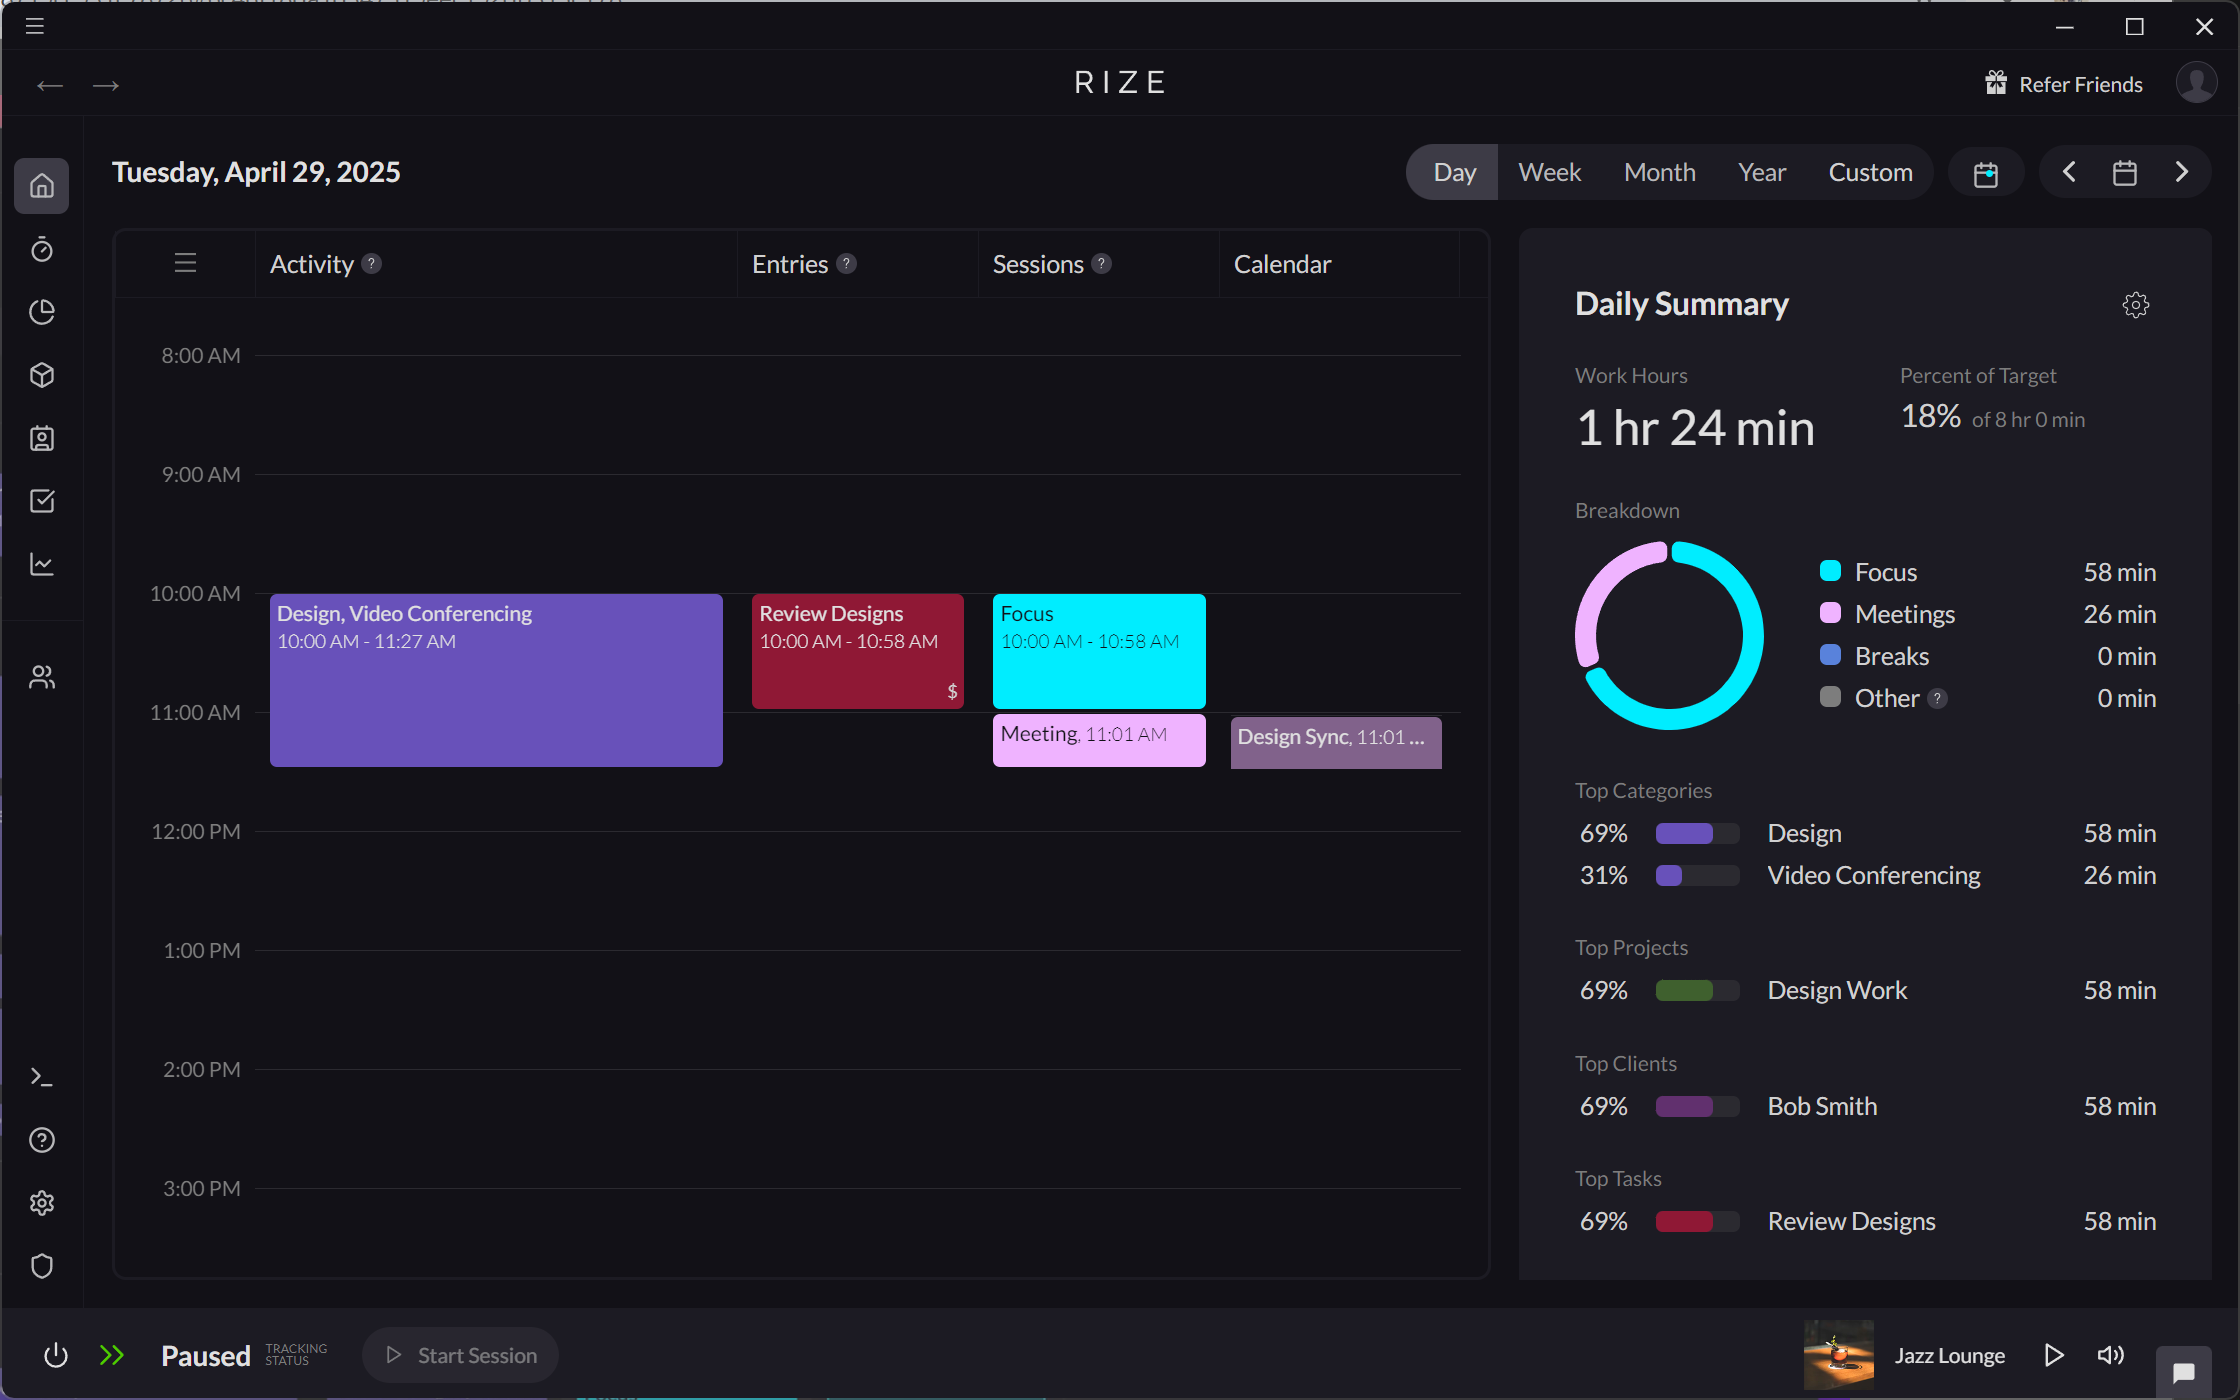
Task: Select the tasks checkbox icon in the sidebar
Action: pyautogui.click(x=42, y=501)
